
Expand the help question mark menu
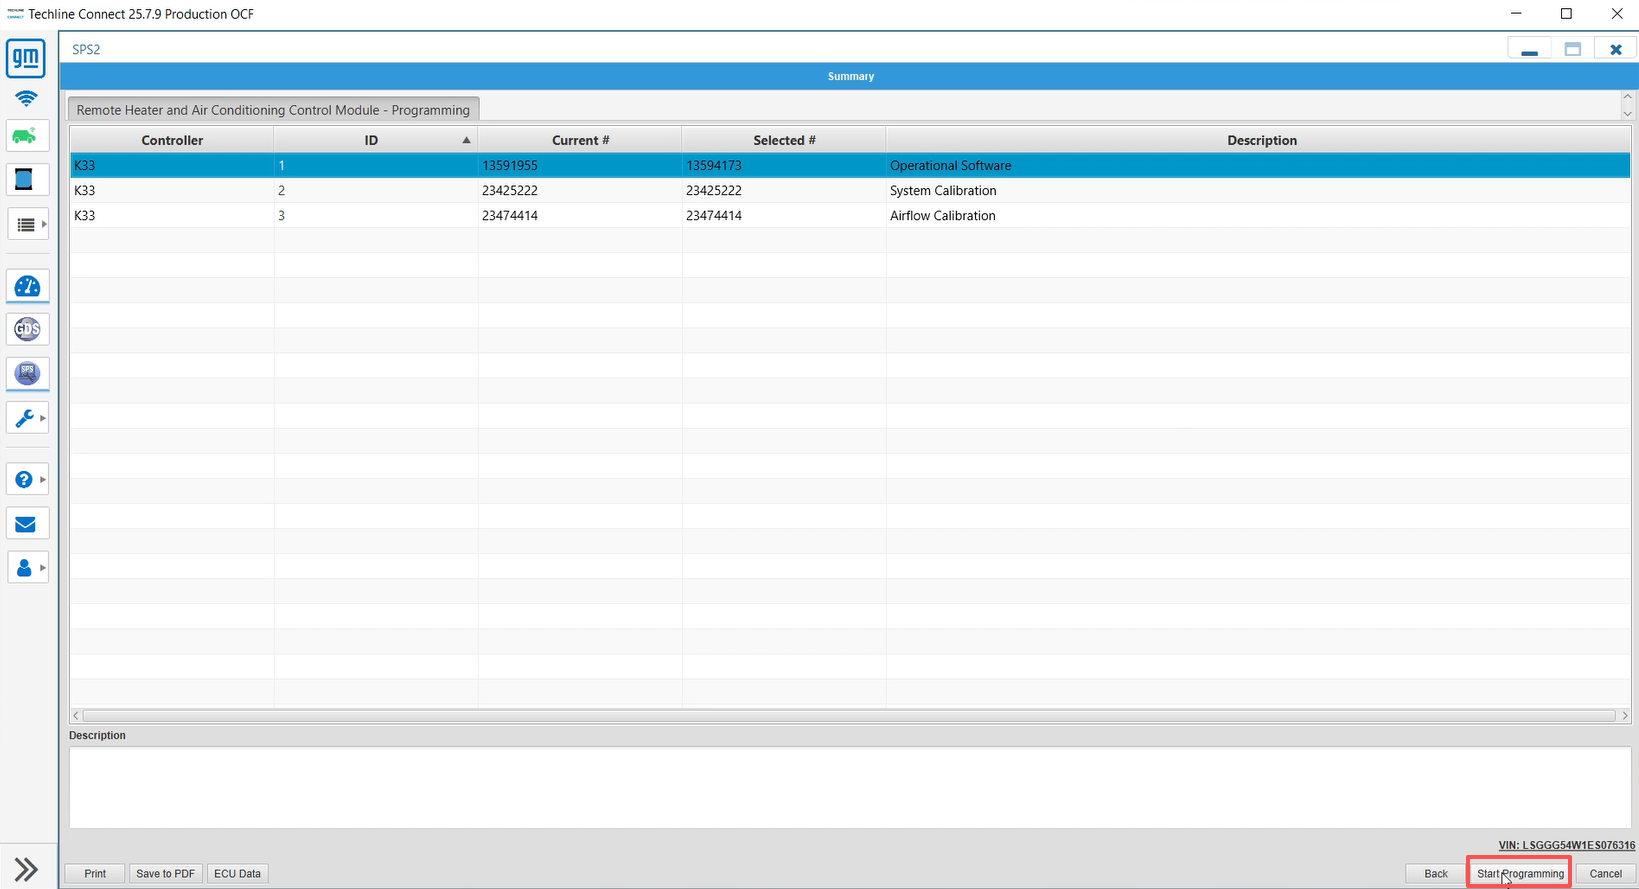(27, 480)
